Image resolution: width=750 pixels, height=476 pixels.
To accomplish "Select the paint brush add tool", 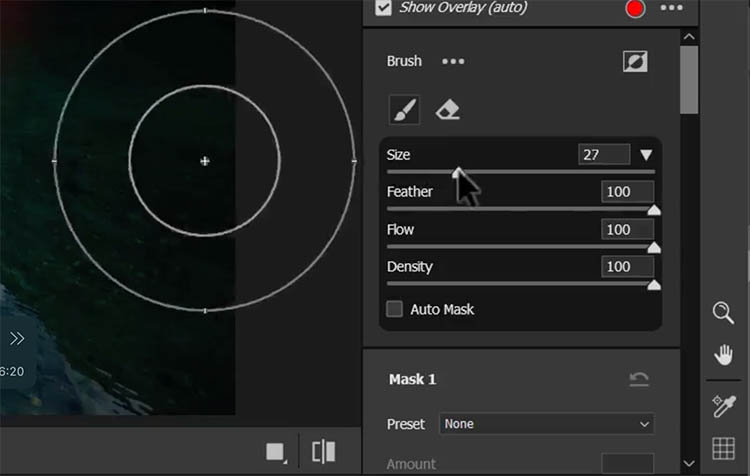I will point(405,110).
